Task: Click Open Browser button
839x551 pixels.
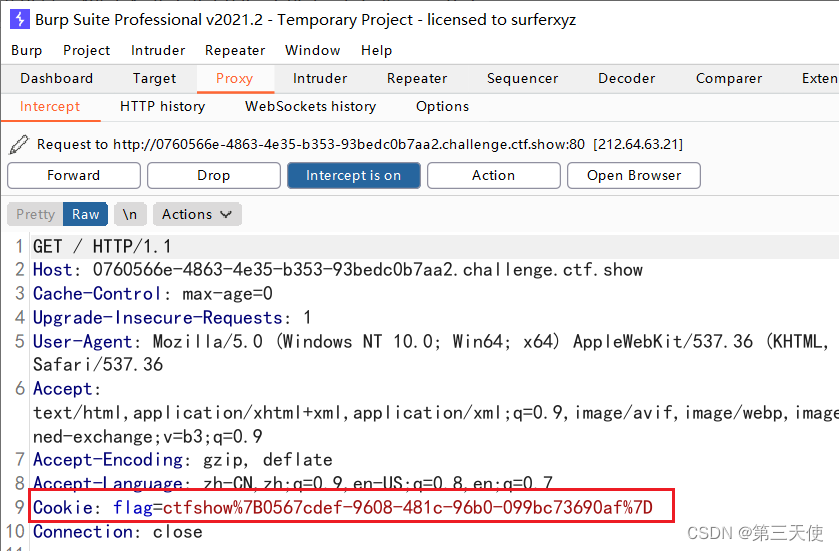Action: point(634,175)
